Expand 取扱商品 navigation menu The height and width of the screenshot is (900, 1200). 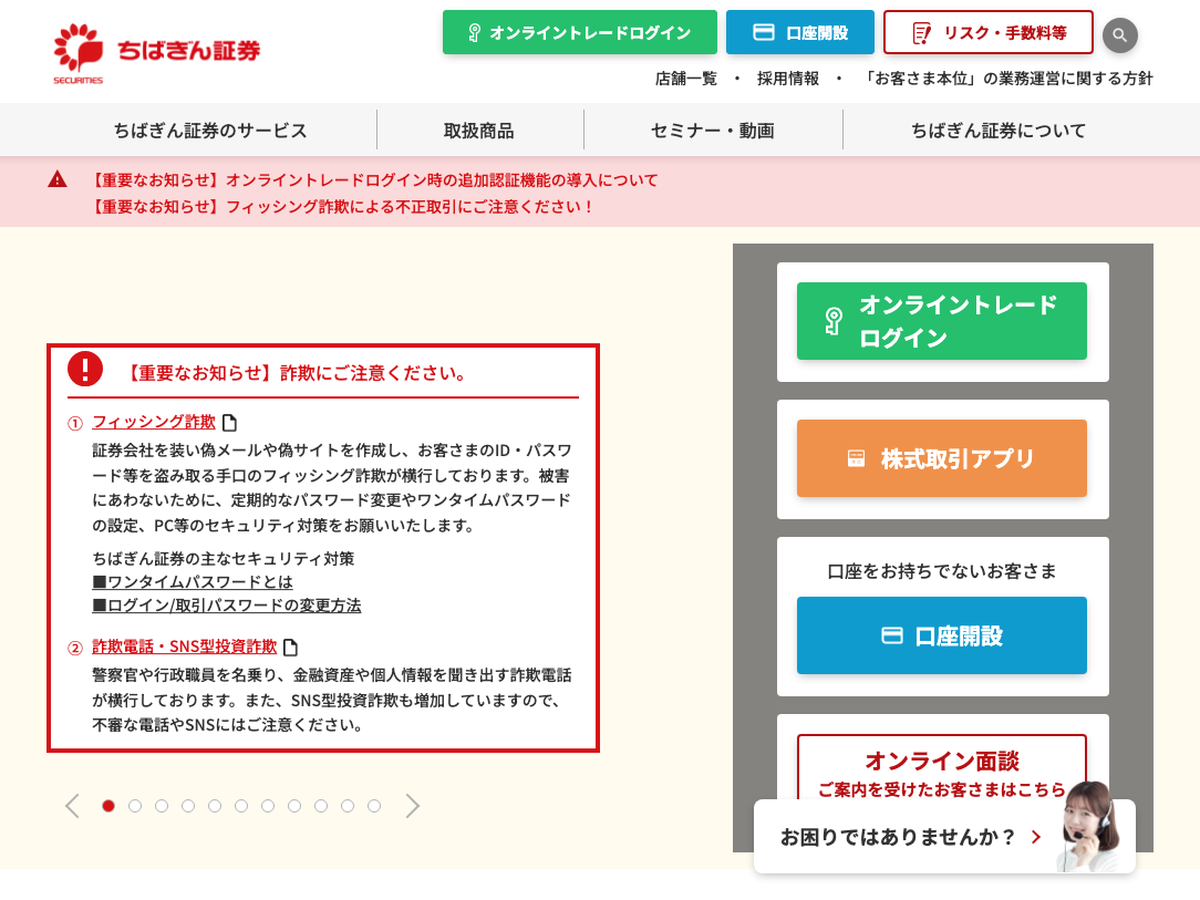[479, 130]
